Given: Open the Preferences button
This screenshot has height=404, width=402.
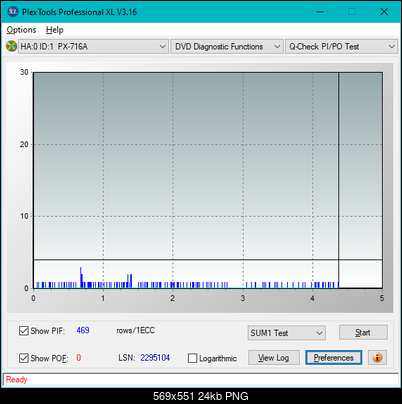Looking at the screenshot, I should pyautogui.click(x=334, y=358).
